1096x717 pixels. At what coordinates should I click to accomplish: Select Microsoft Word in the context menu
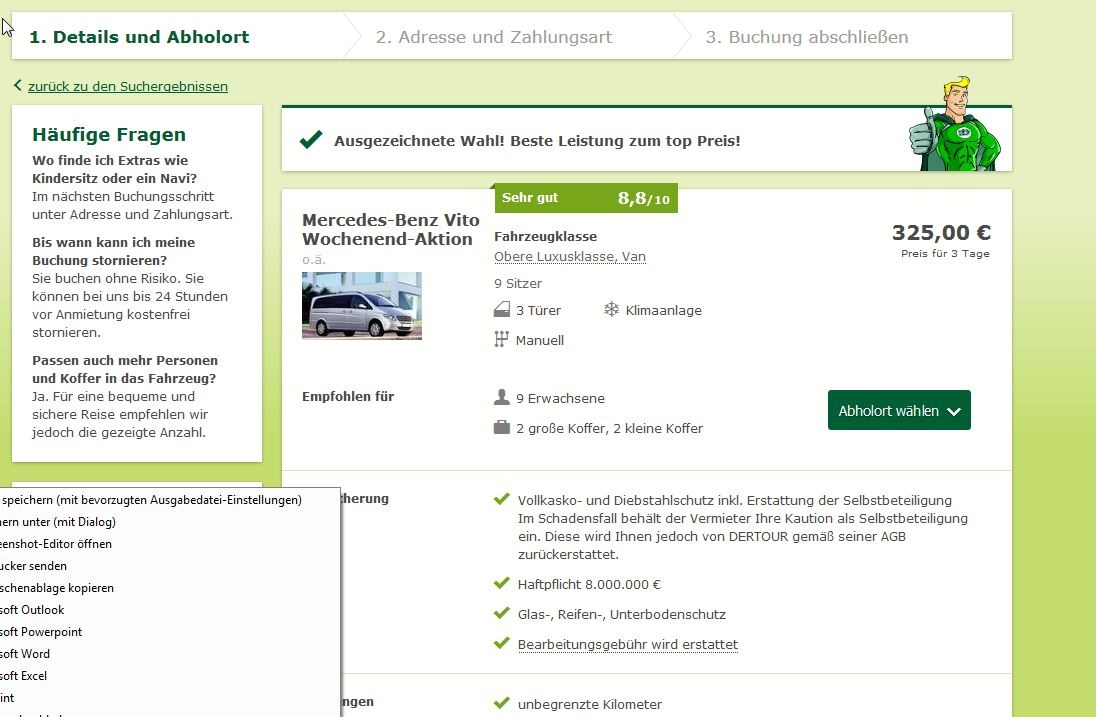(x=25, y=654)
